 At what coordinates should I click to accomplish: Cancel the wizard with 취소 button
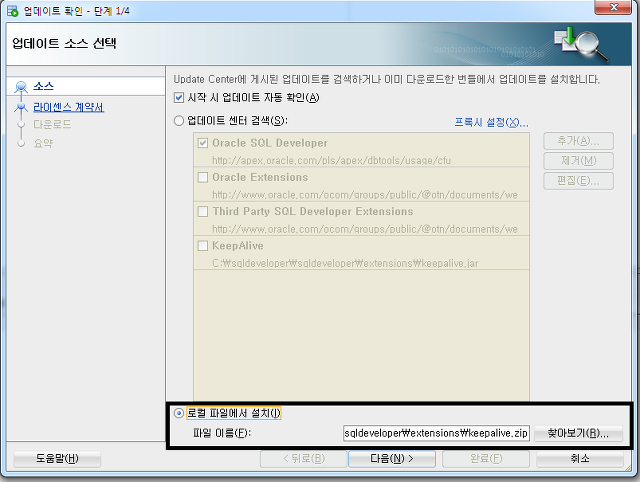[580, 459]
